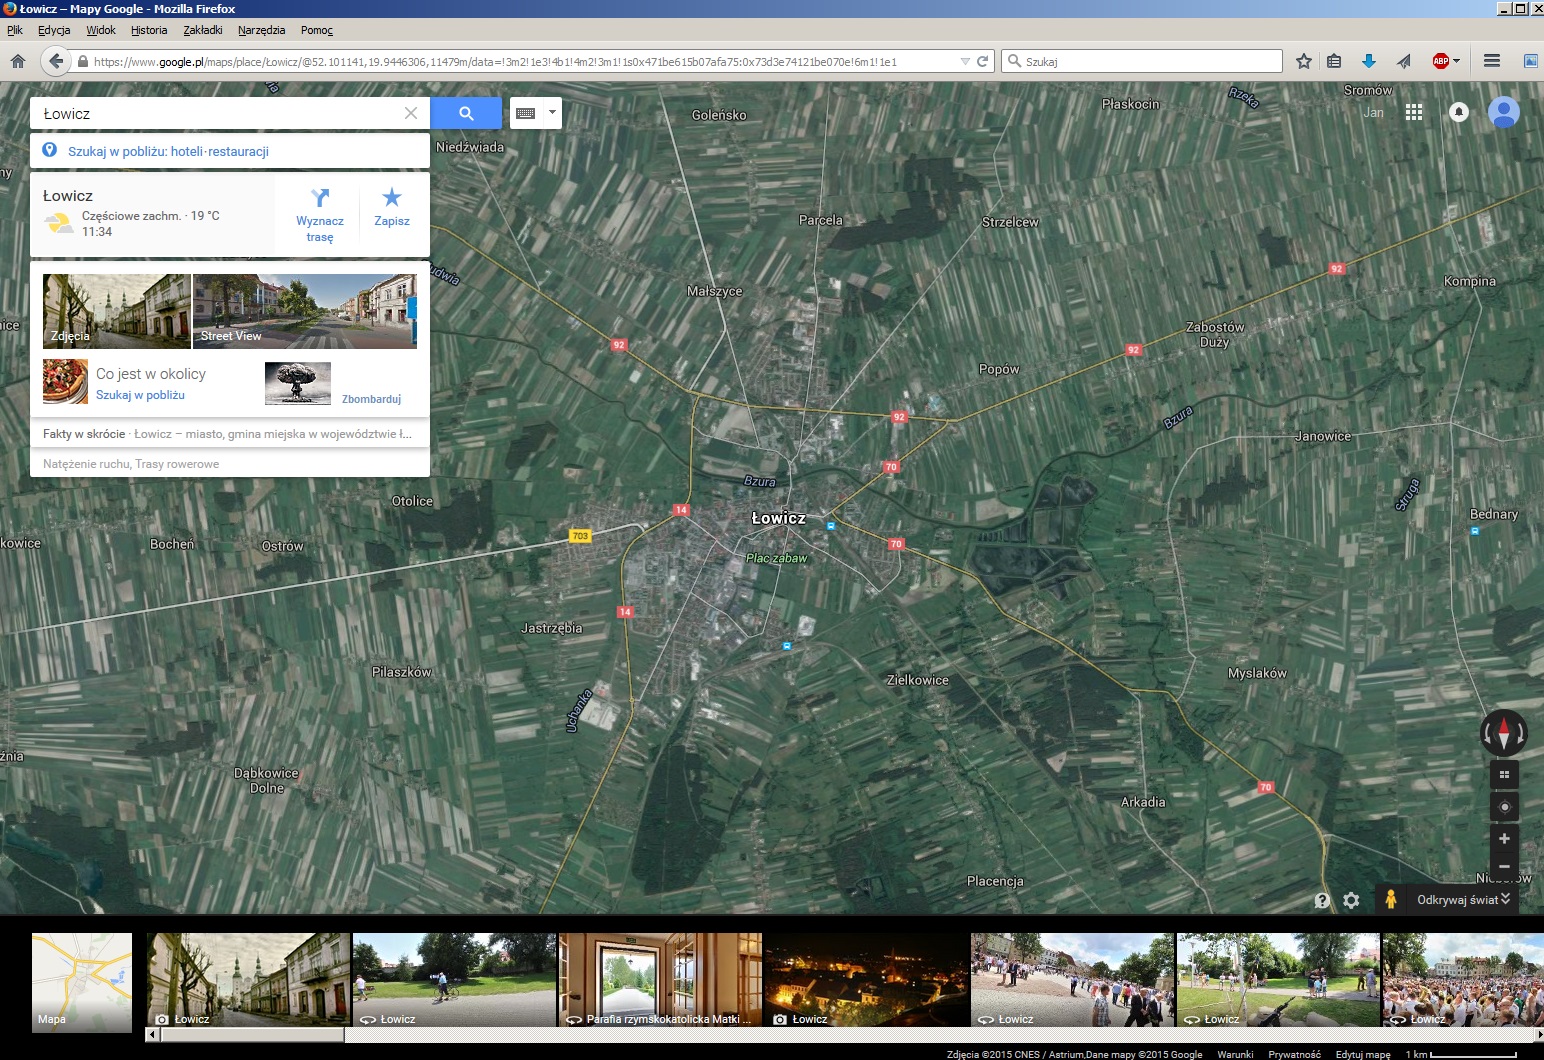This screenshot has height=1060, width=1544.
Task: Zoom in the map with plus
Action: pyautogui.click(x=1504, y=839)
